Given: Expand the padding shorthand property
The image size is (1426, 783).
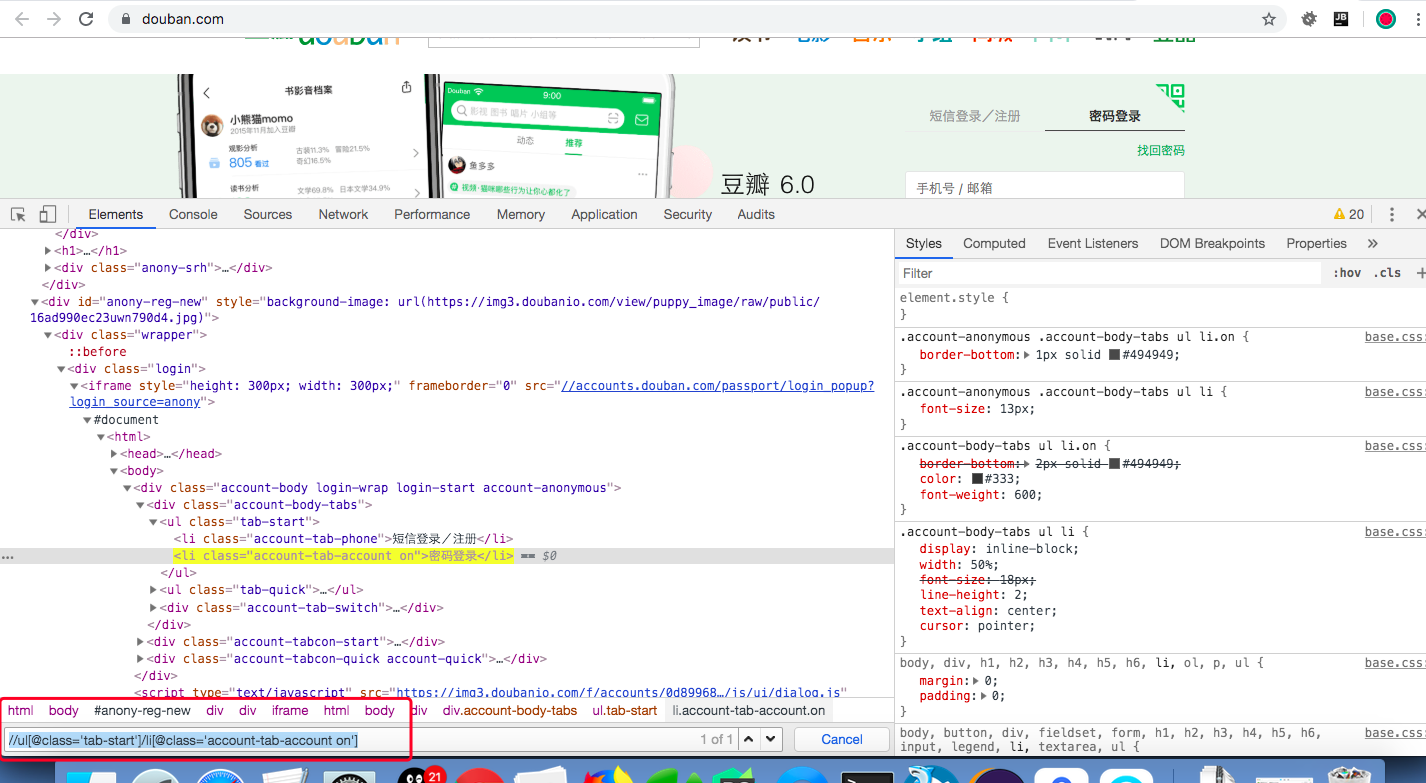Looking at the screenshot, I should click(x=985, y=696).
